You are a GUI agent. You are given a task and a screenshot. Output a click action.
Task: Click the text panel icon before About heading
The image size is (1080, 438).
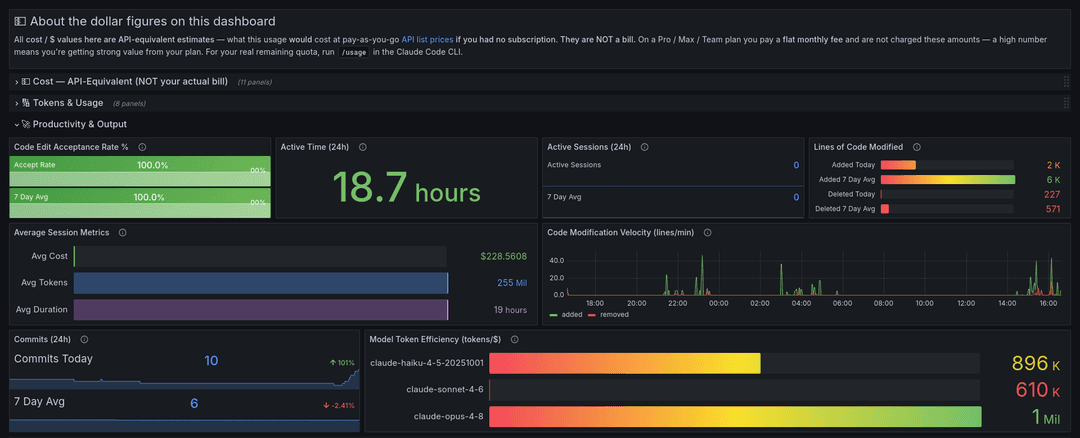21,21
